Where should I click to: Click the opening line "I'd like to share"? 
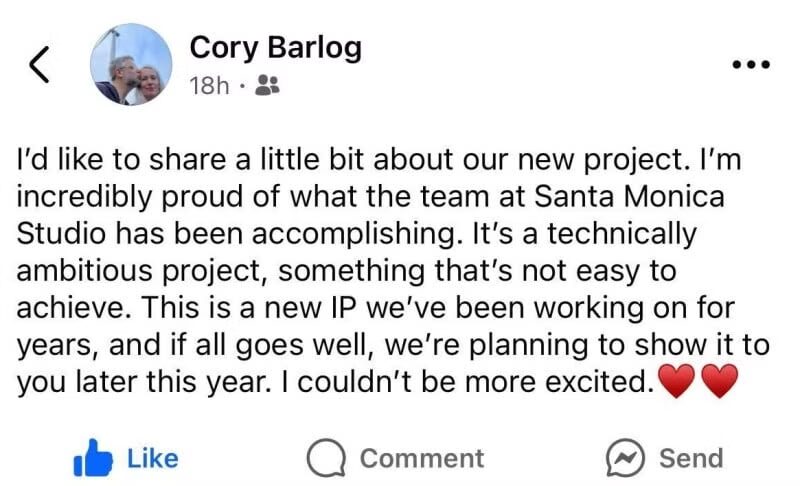click(x=123, y=159)
